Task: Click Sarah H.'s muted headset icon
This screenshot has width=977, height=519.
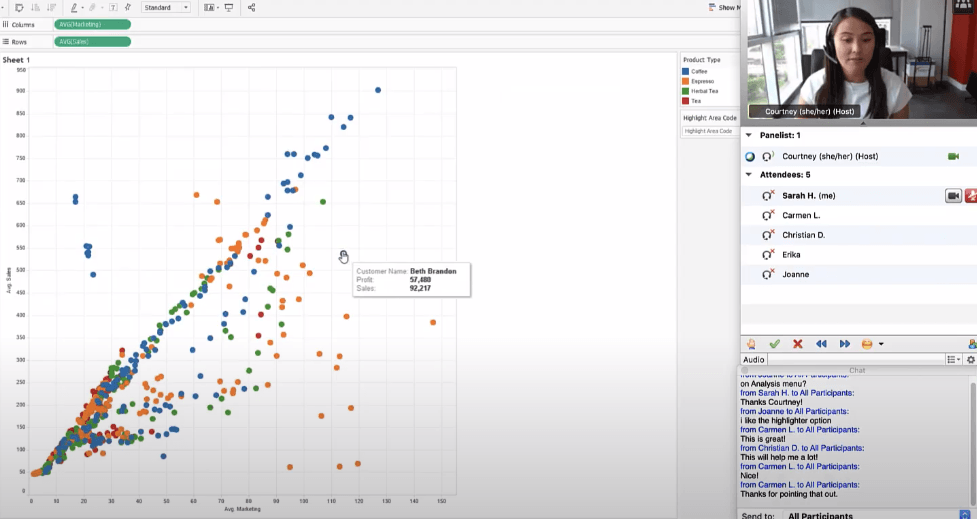Action: pos(768,196)
